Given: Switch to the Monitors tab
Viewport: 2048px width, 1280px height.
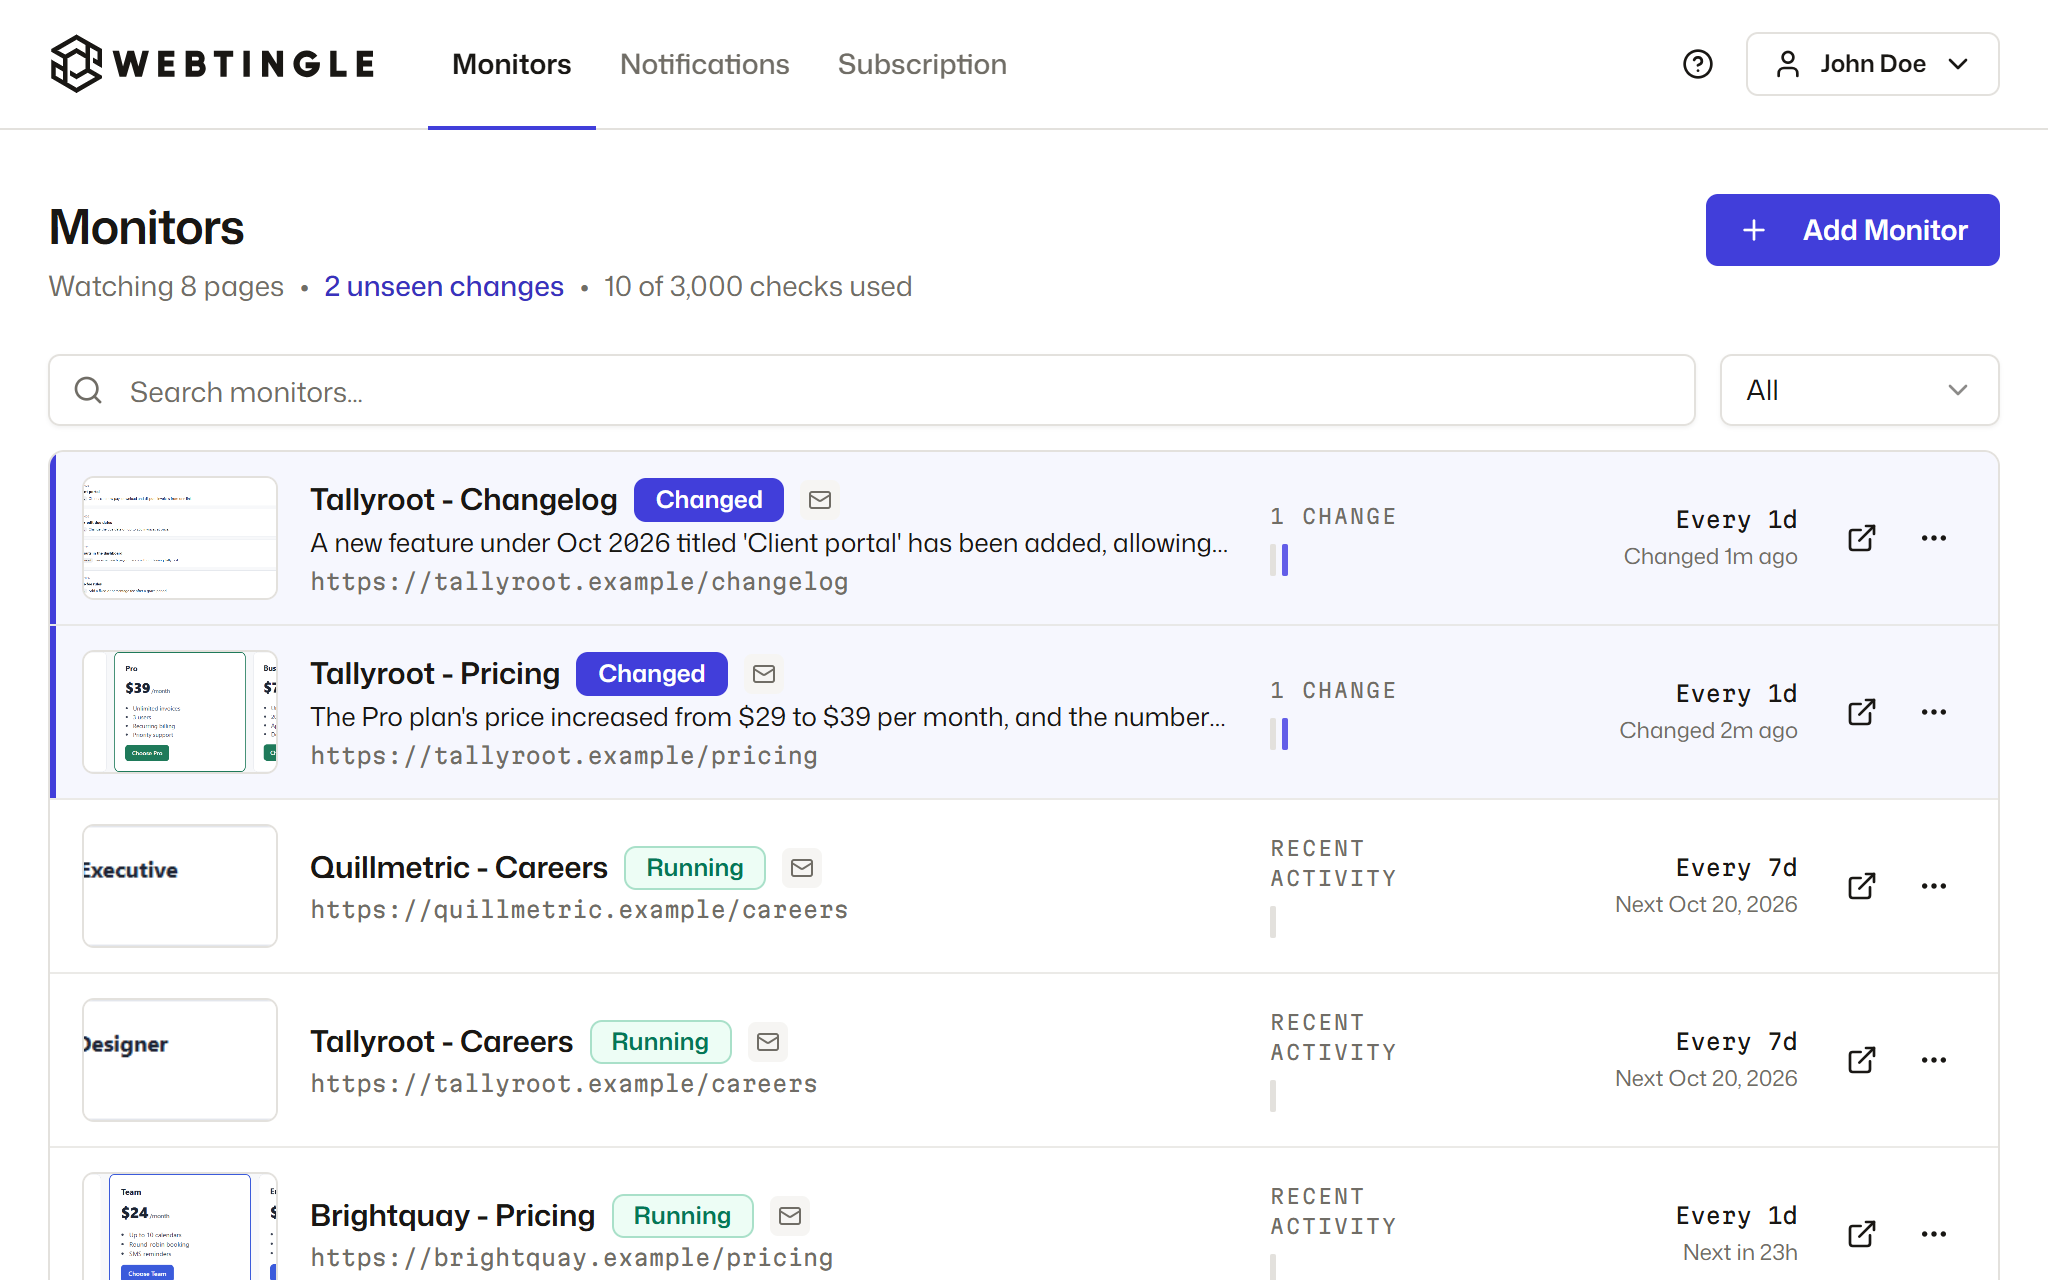Looking at the screenshot, I should coord(511,64).
